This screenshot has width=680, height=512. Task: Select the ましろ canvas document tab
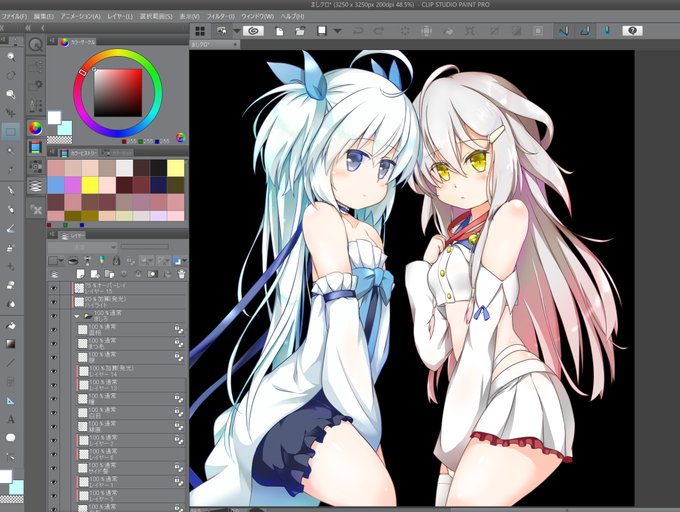point(215,44)
